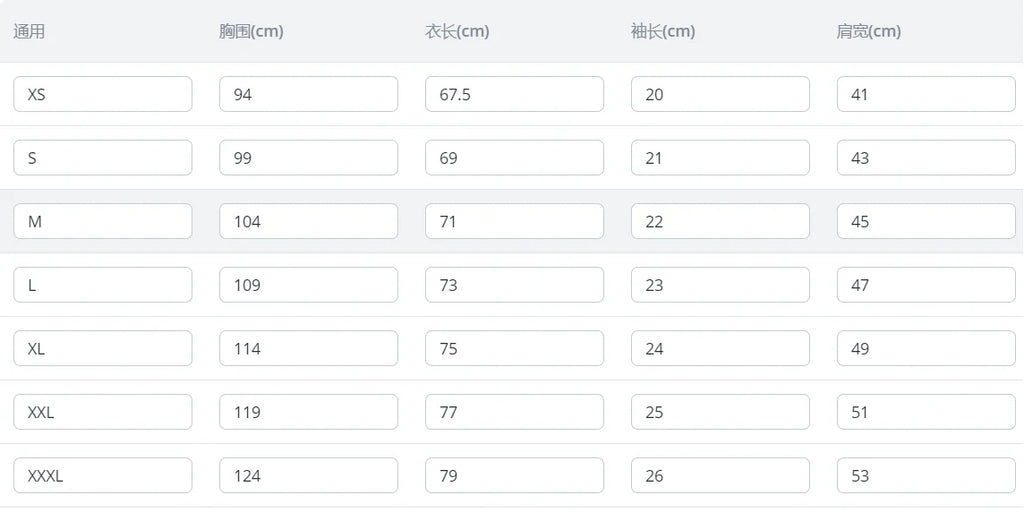Click the garment length field 67.5
The height and width of the screenshot is (521, 1024).
514,94
